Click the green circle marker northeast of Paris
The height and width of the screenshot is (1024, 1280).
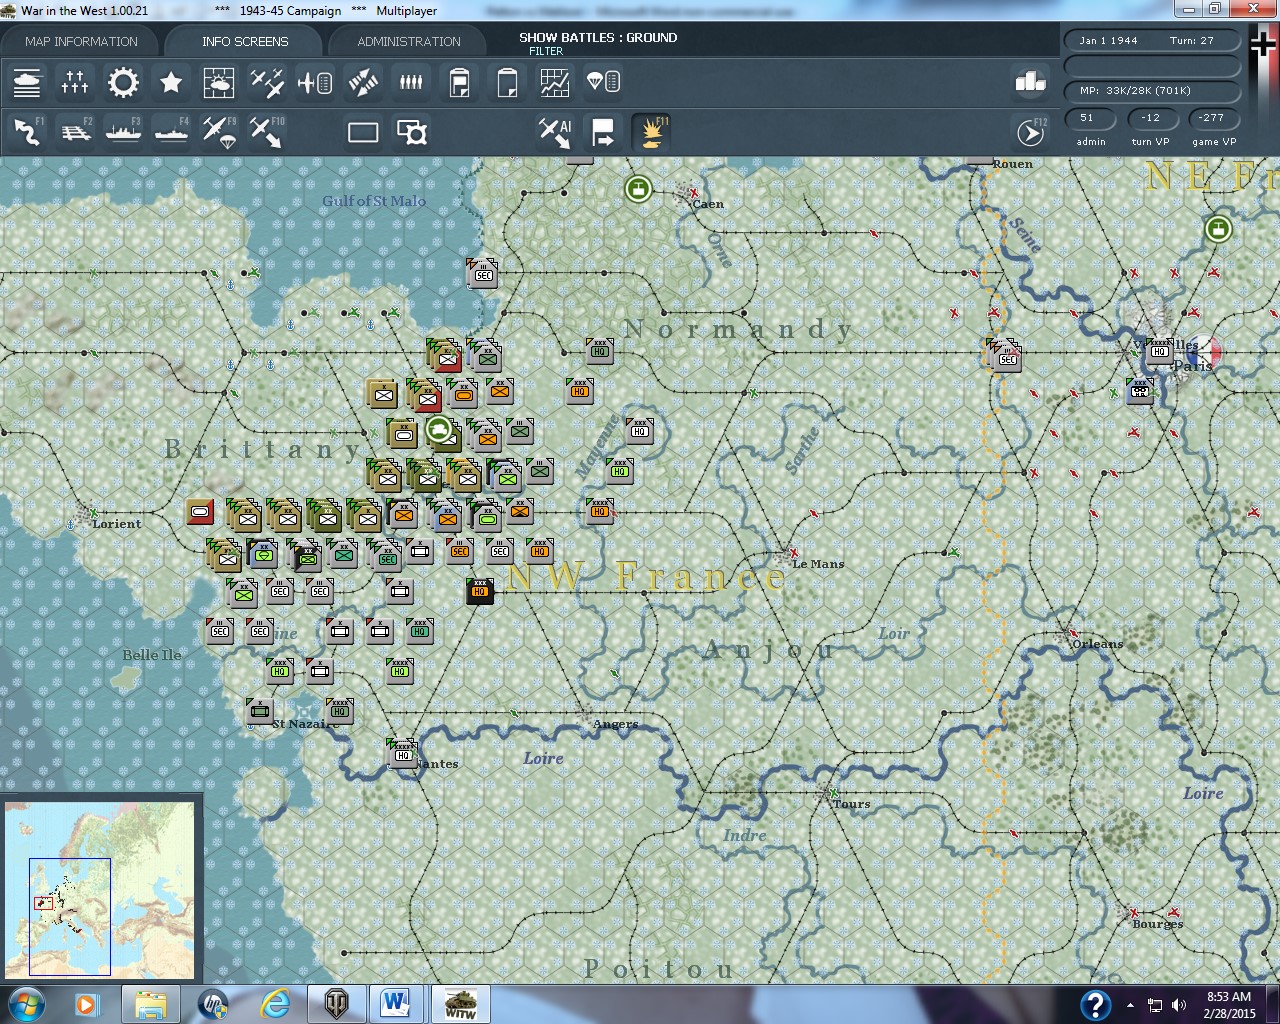[x=1218, y=229]
